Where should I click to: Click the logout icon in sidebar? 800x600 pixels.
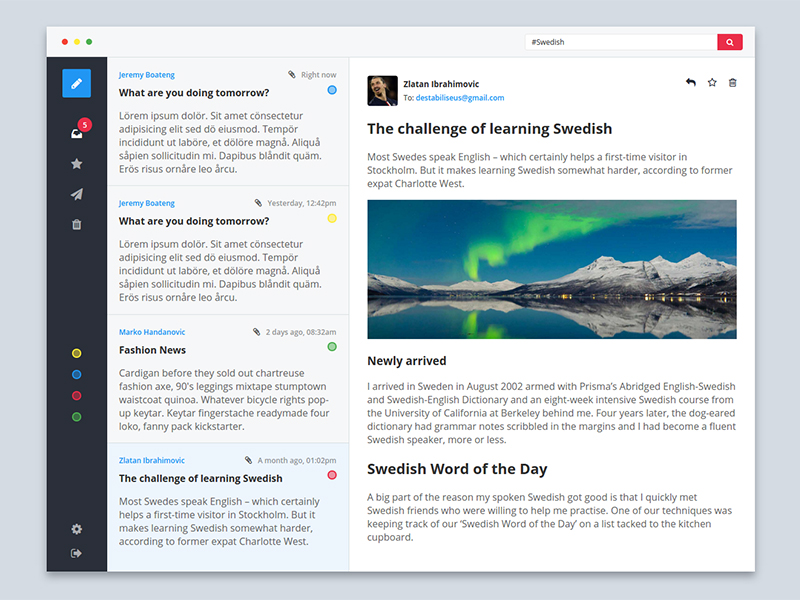(x=77, y=553)
